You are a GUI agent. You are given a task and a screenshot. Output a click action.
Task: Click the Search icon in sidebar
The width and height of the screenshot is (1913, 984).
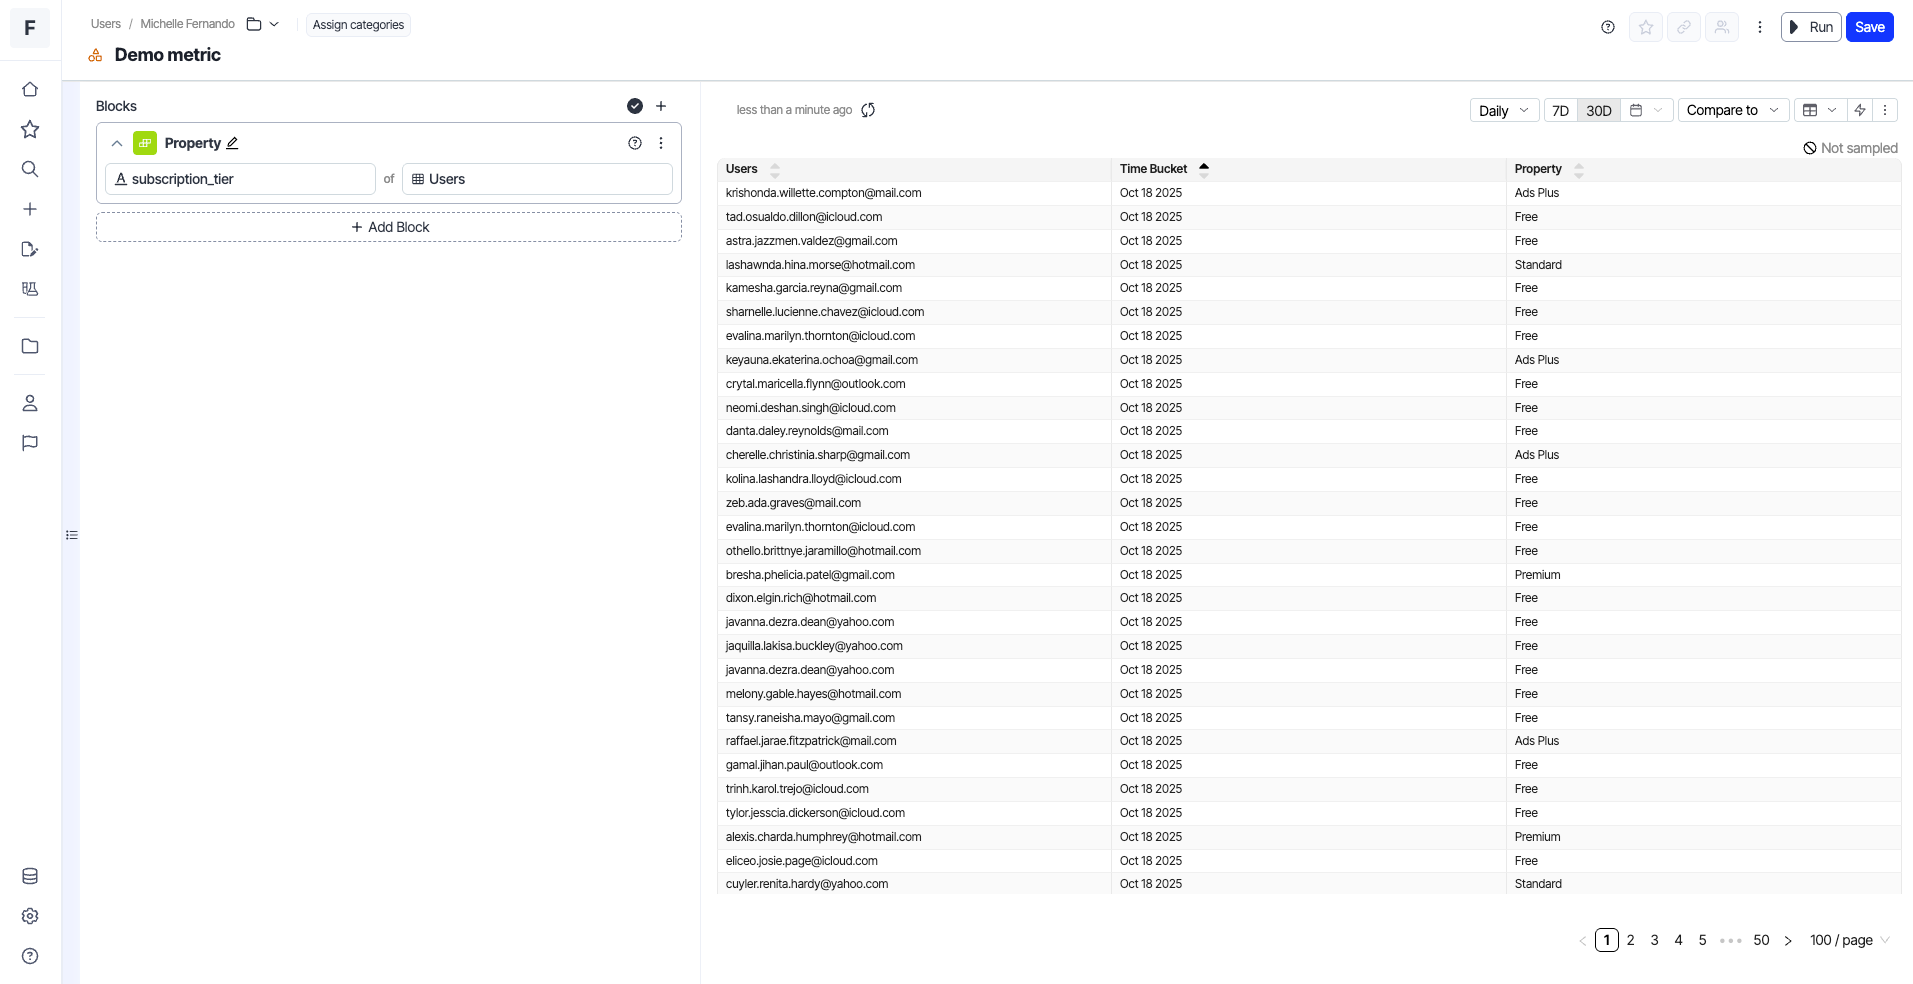click(x=30, y=169)
